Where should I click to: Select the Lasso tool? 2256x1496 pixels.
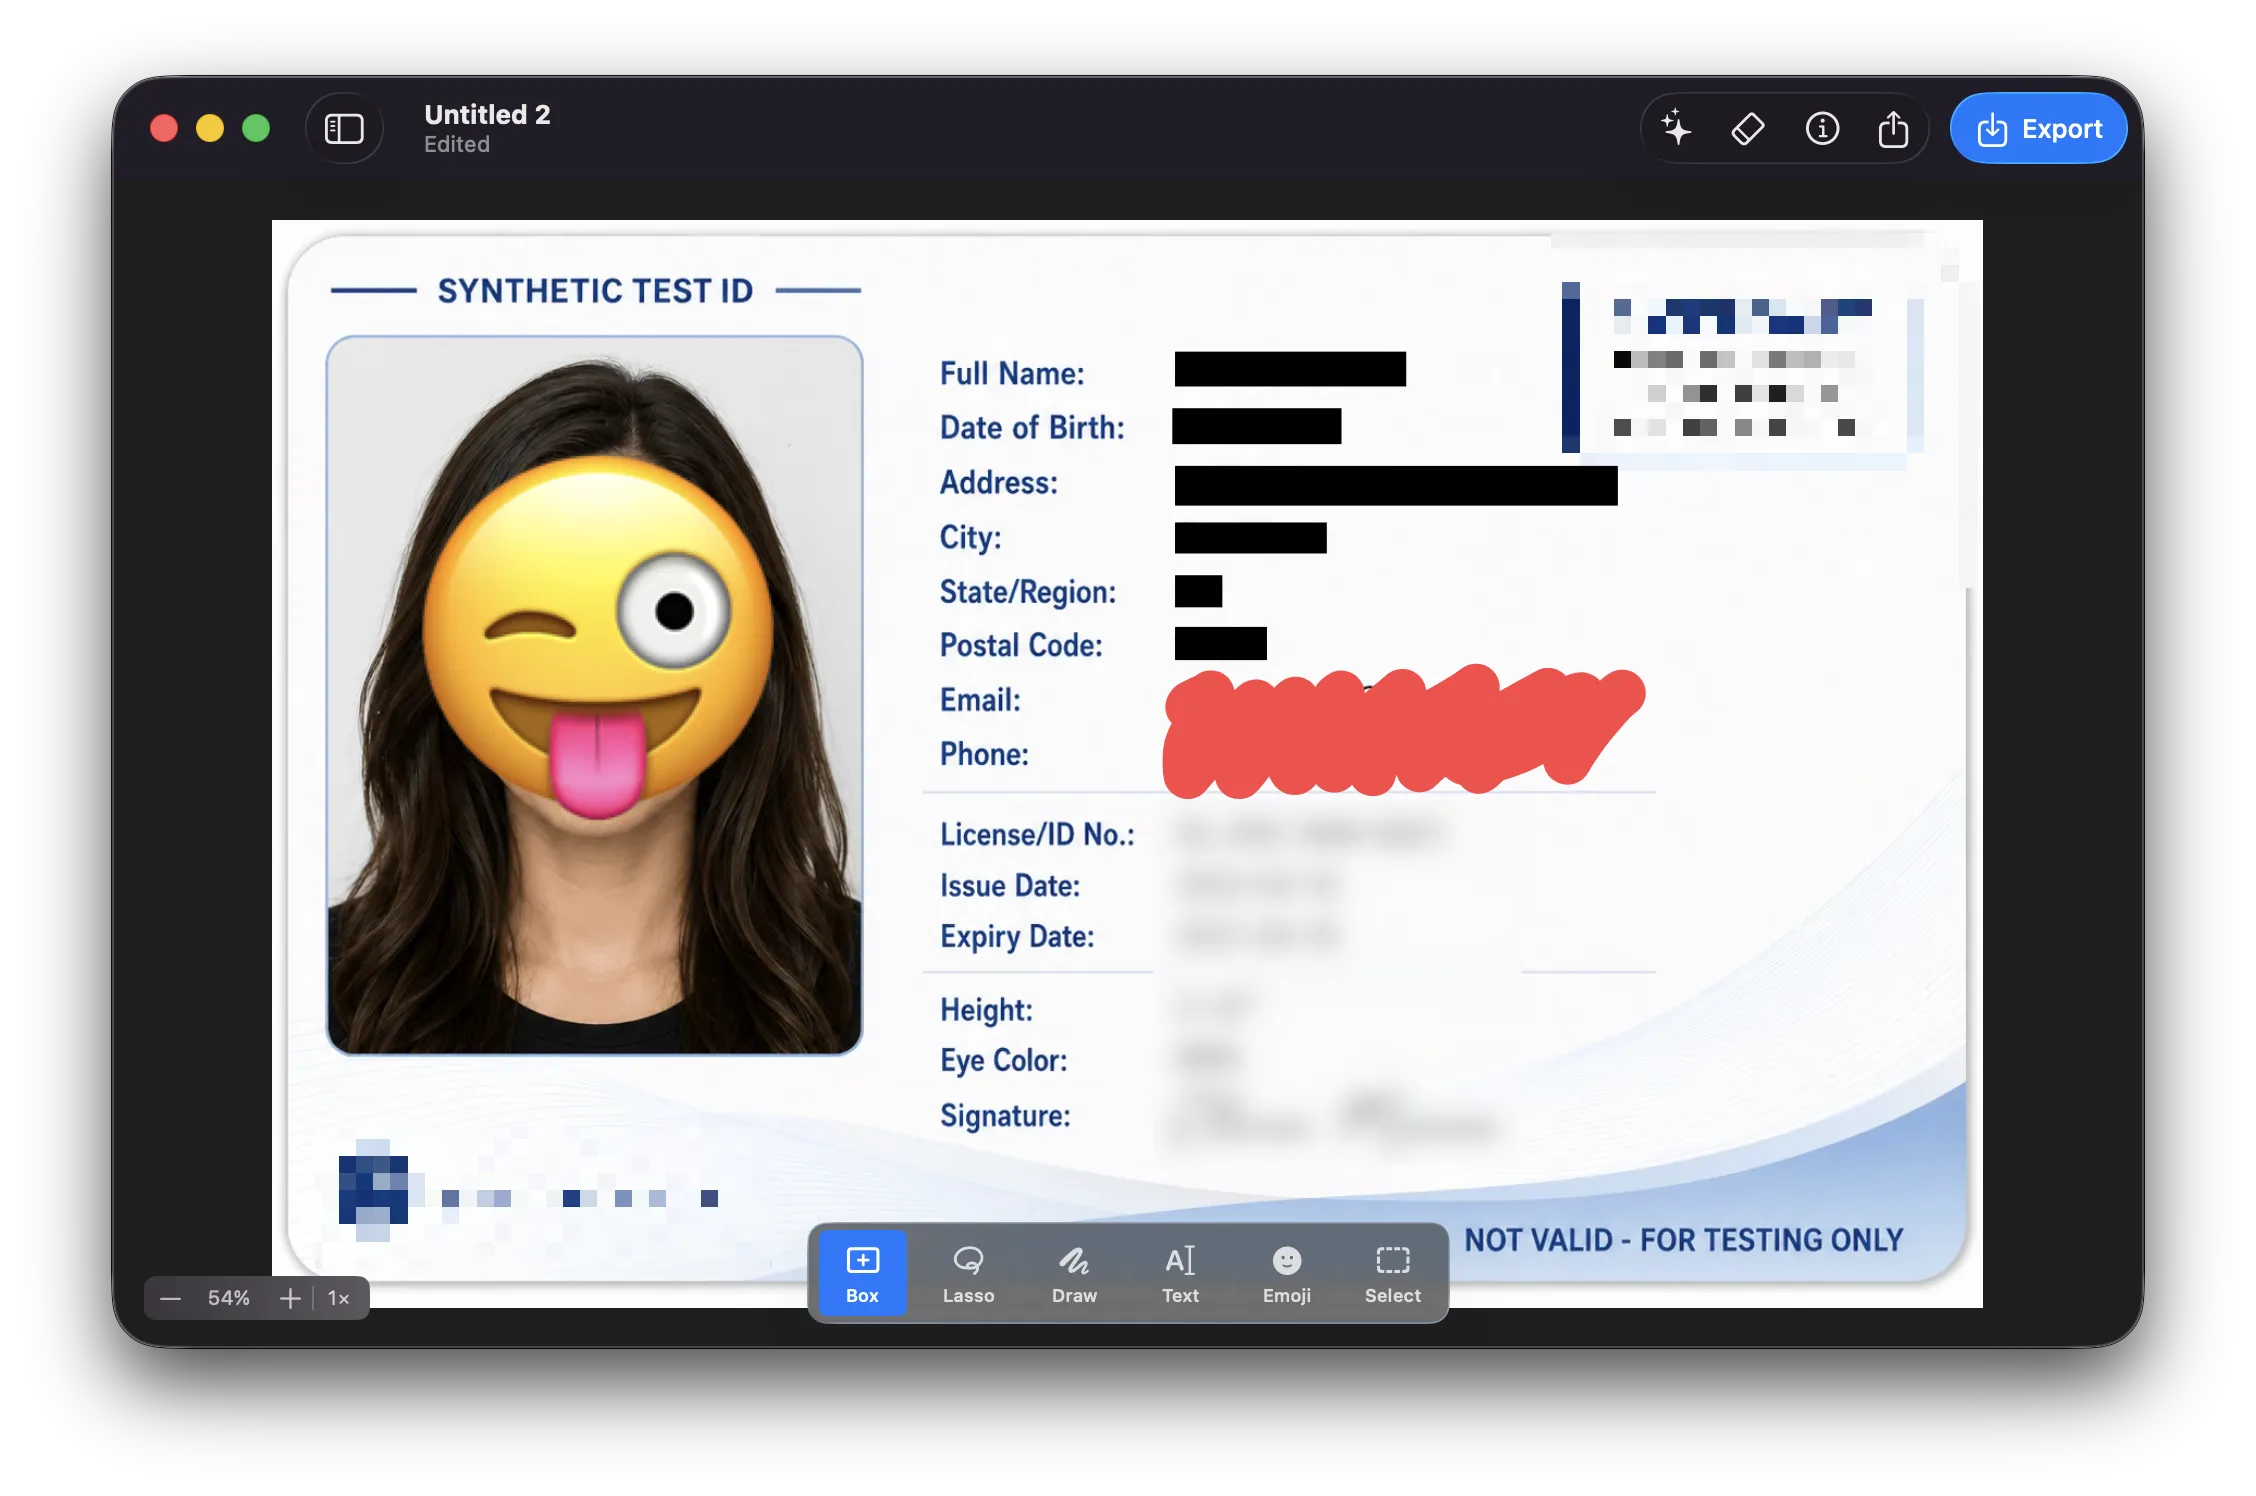pos(968,1273)
